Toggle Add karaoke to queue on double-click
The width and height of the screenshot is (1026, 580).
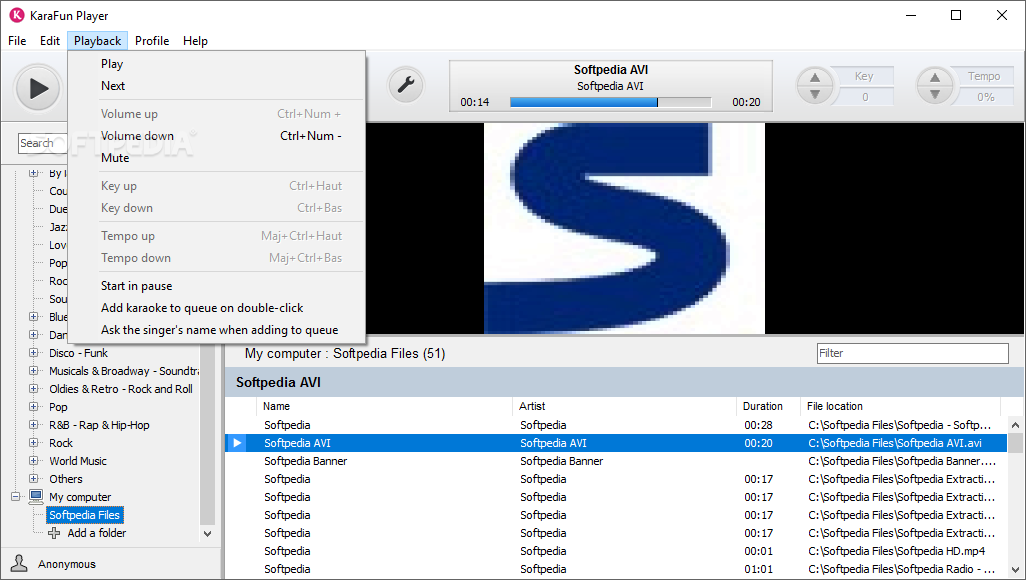point(217,308)
